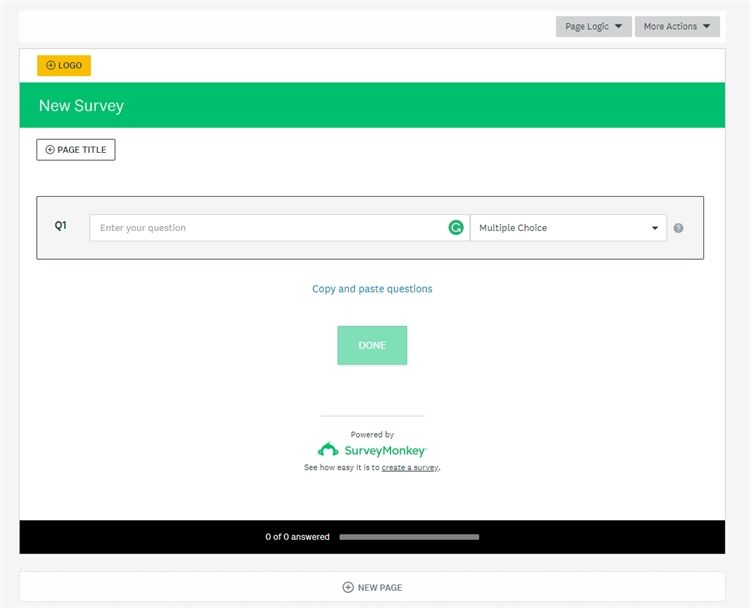Screen dimensions: 750x608
Task: Add a new page to the survey
Action: (372, 587)
